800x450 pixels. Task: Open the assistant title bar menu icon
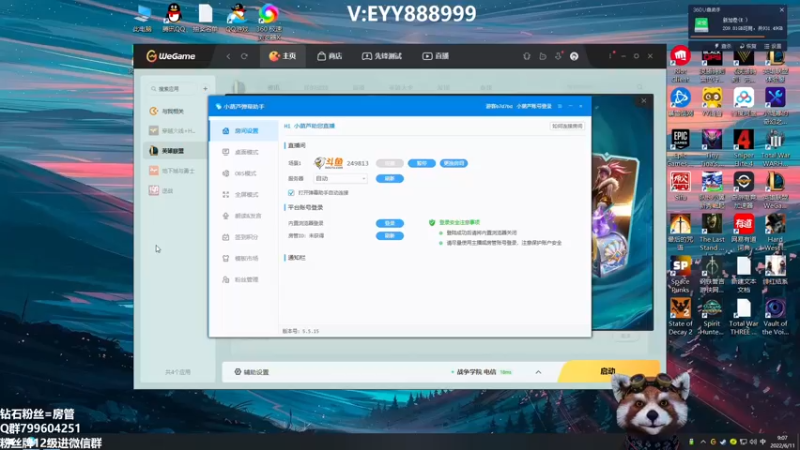(560, 106)
